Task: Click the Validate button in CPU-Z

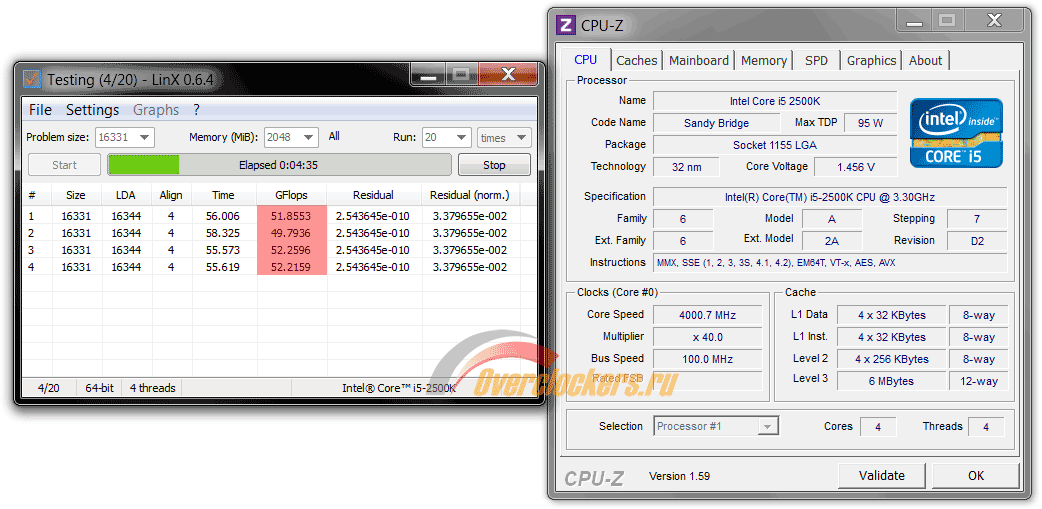Action: pyautogui.click(x=882, y=475)
